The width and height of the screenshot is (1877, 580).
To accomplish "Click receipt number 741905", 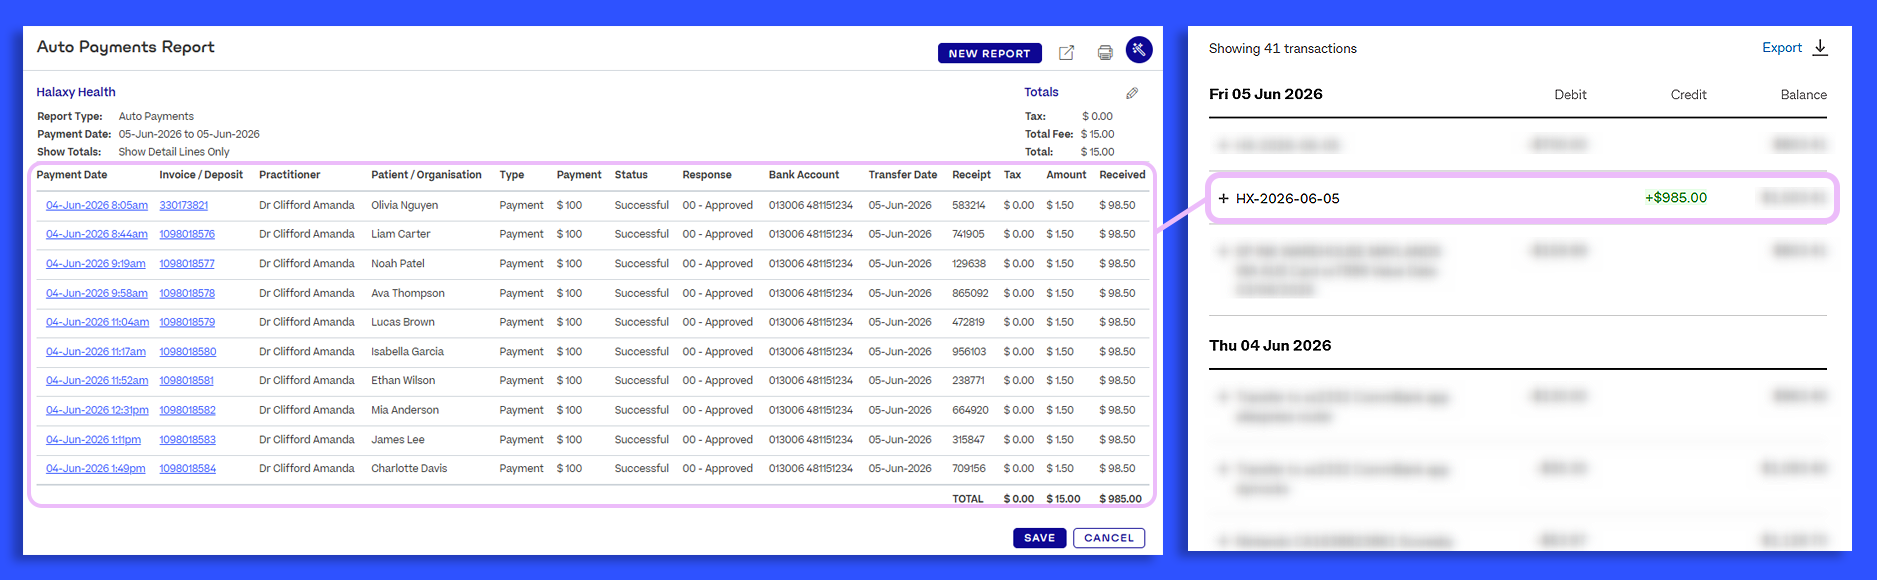I will click(968, 234).
